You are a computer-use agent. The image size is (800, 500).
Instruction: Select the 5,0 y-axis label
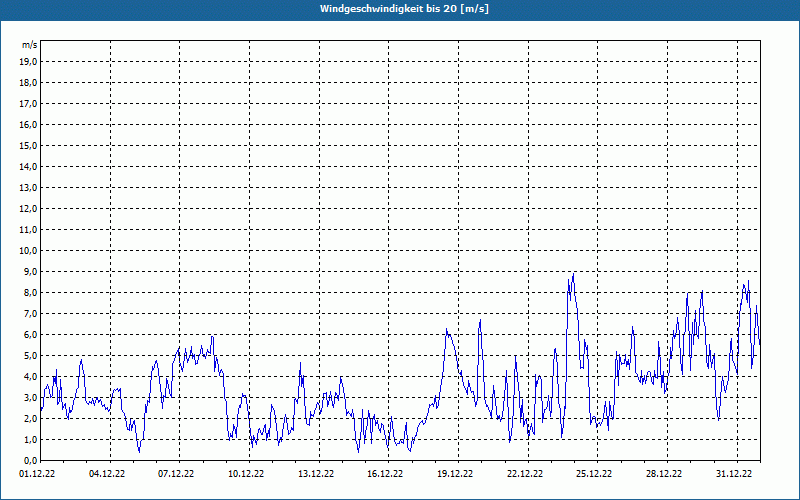[30, 356]
